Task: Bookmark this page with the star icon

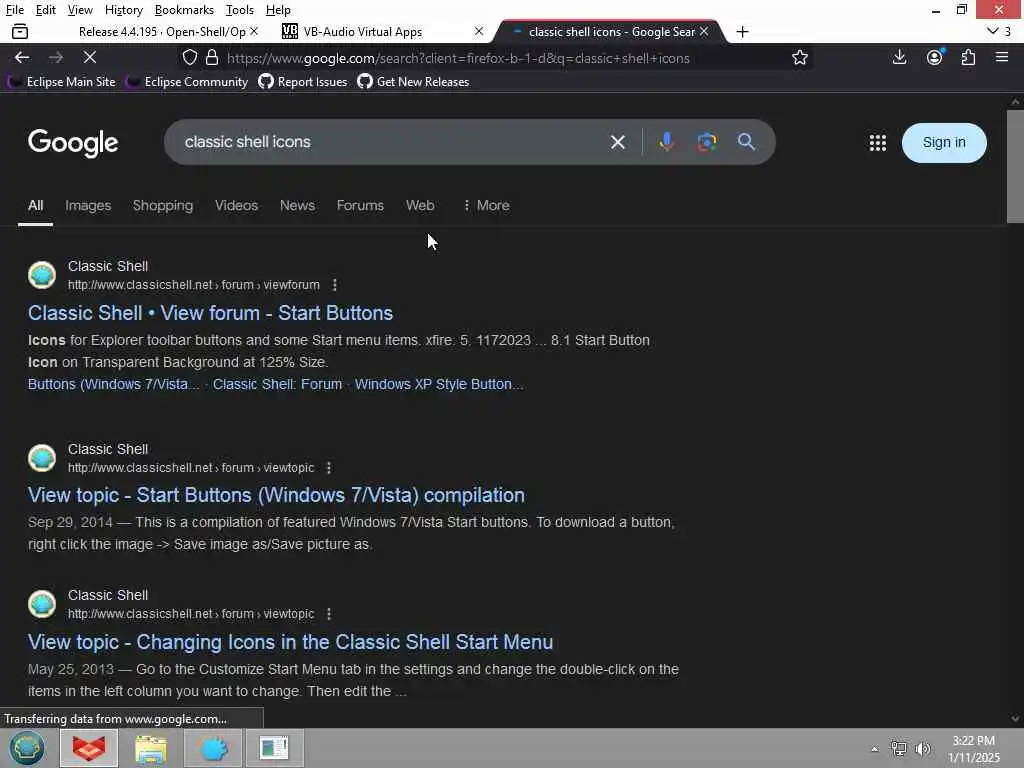Action: tap(799, 57)
